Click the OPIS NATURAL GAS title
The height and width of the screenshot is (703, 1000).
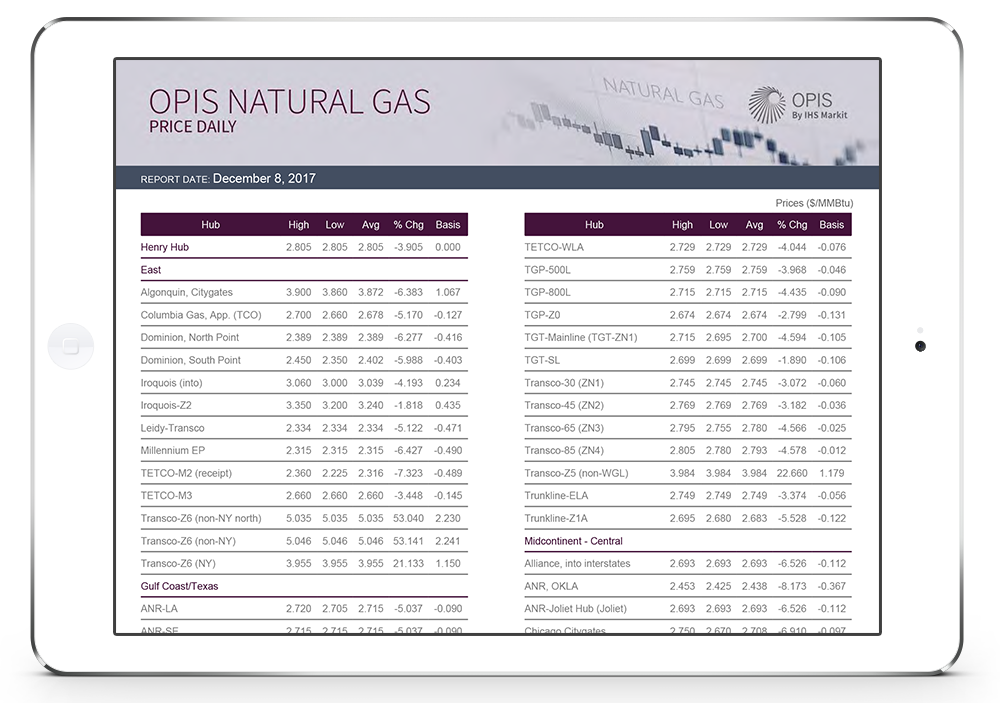[x=290, y=102]
